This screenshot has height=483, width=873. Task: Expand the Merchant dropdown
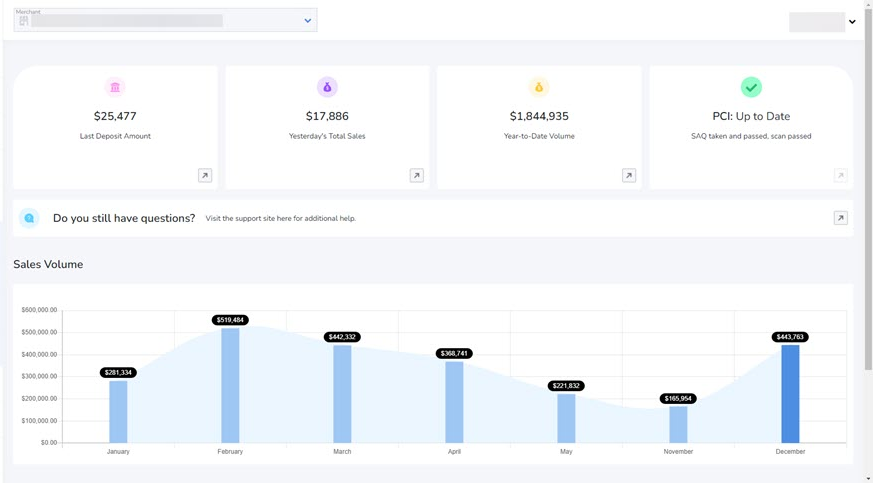point(307,21)
